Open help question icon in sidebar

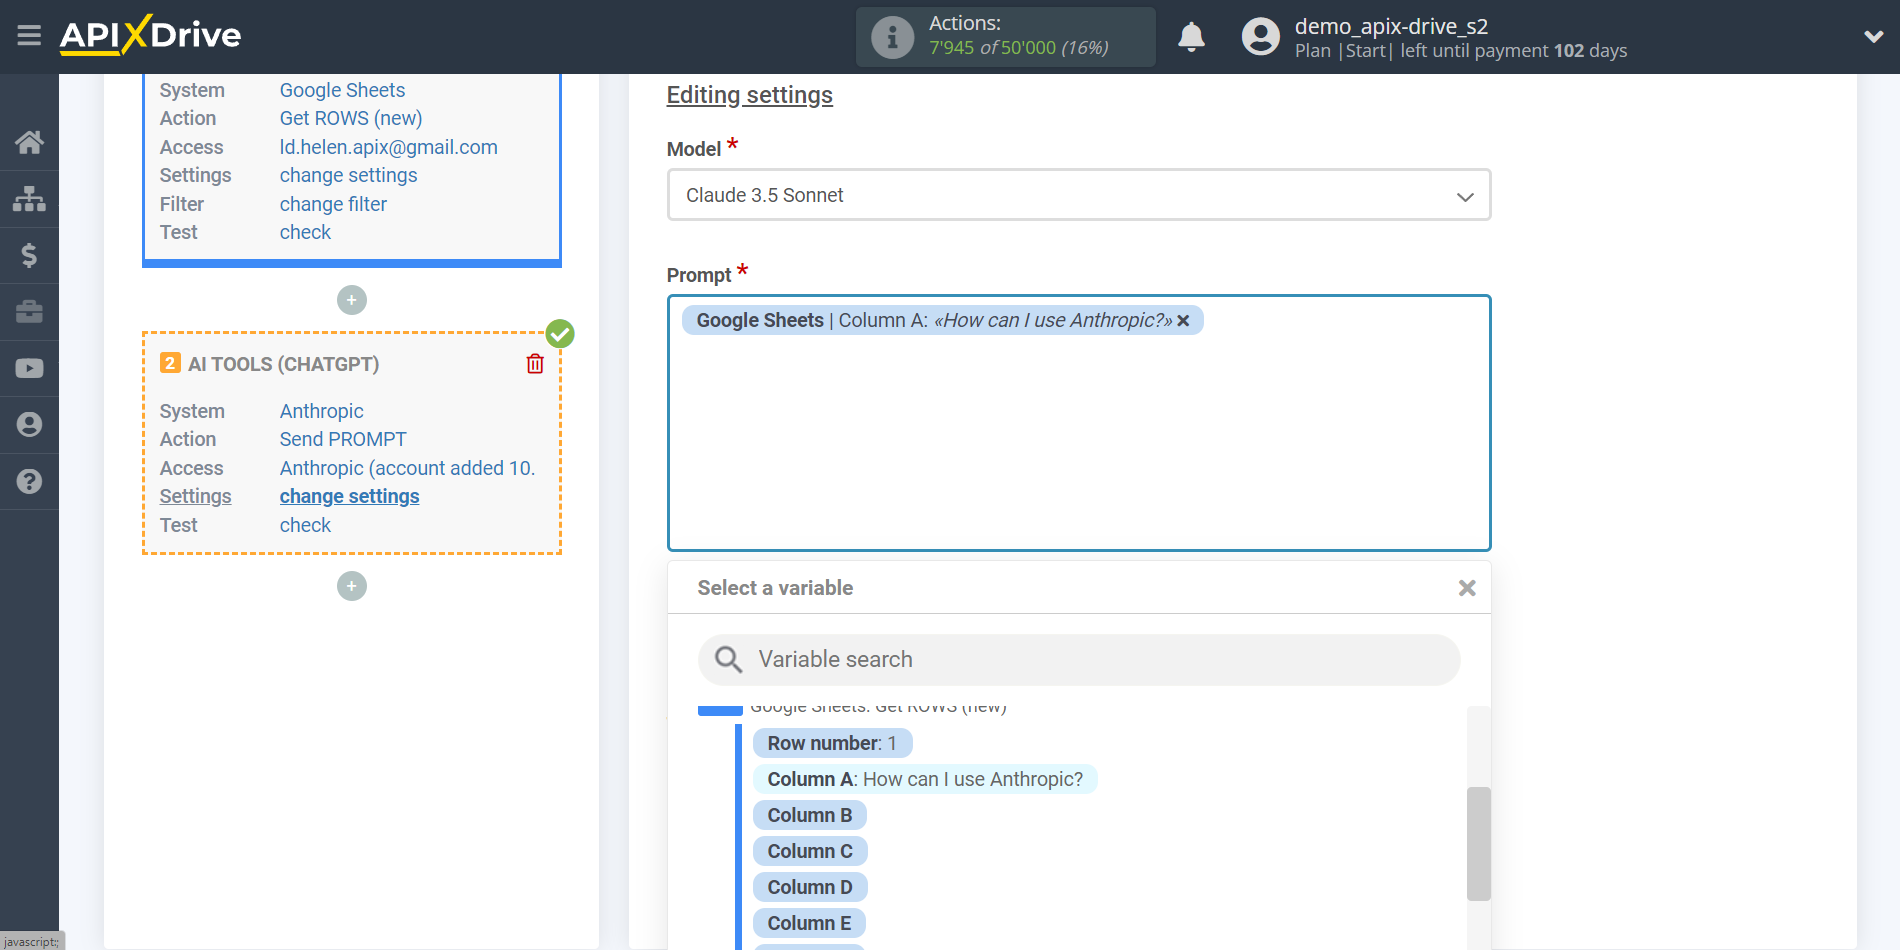(x=29, y=481)
